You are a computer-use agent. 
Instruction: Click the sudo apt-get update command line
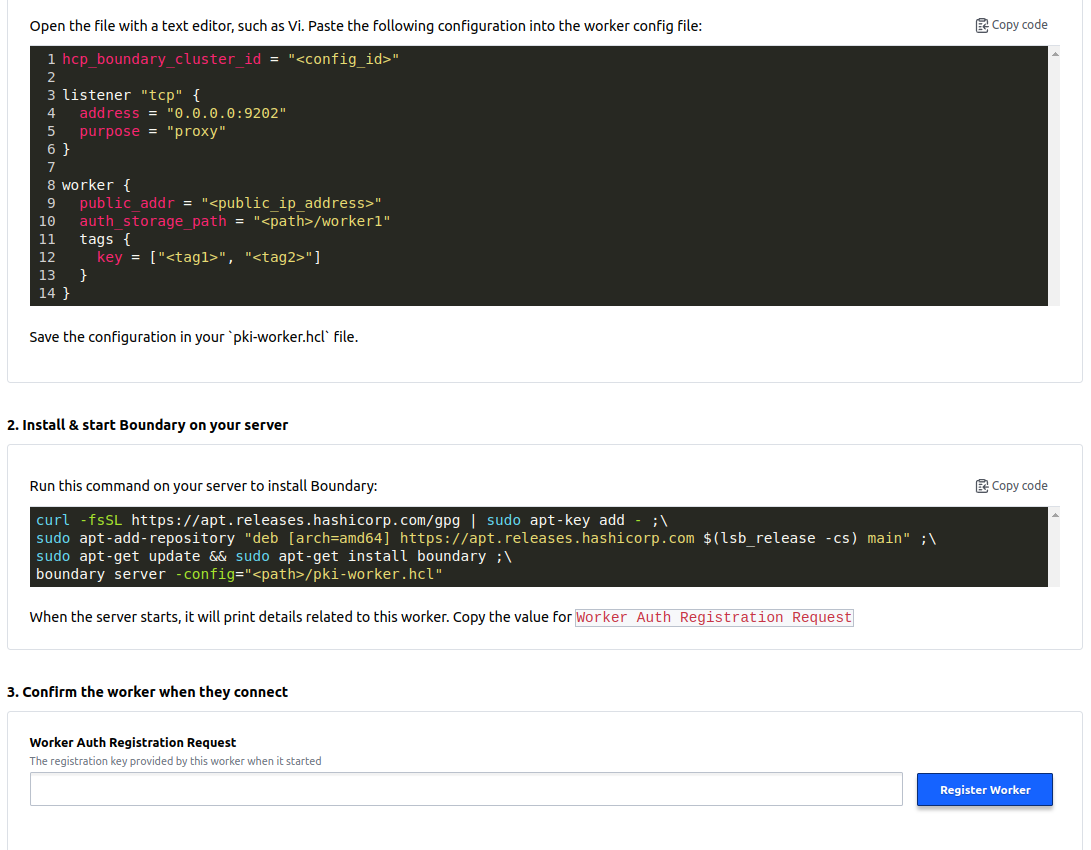tap(273, 556)
